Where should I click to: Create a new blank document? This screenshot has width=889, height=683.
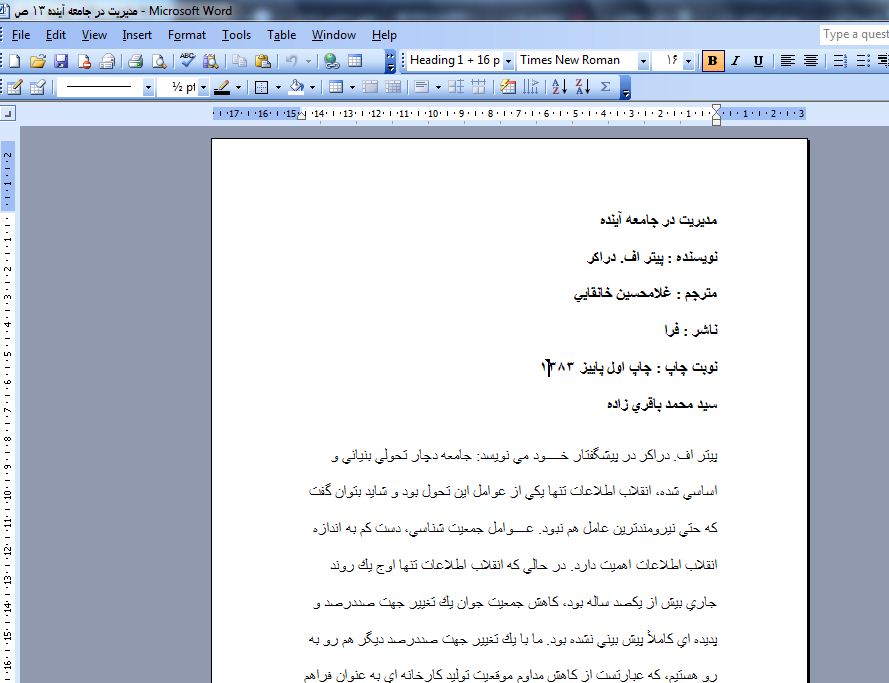[14, 61]
